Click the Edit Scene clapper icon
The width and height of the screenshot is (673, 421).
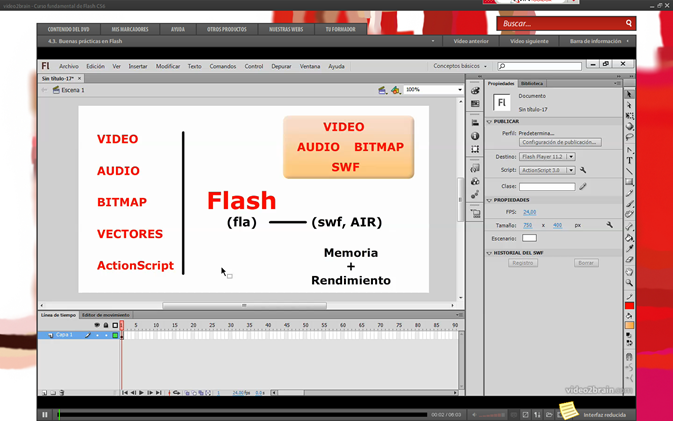(x=382, y=90)
